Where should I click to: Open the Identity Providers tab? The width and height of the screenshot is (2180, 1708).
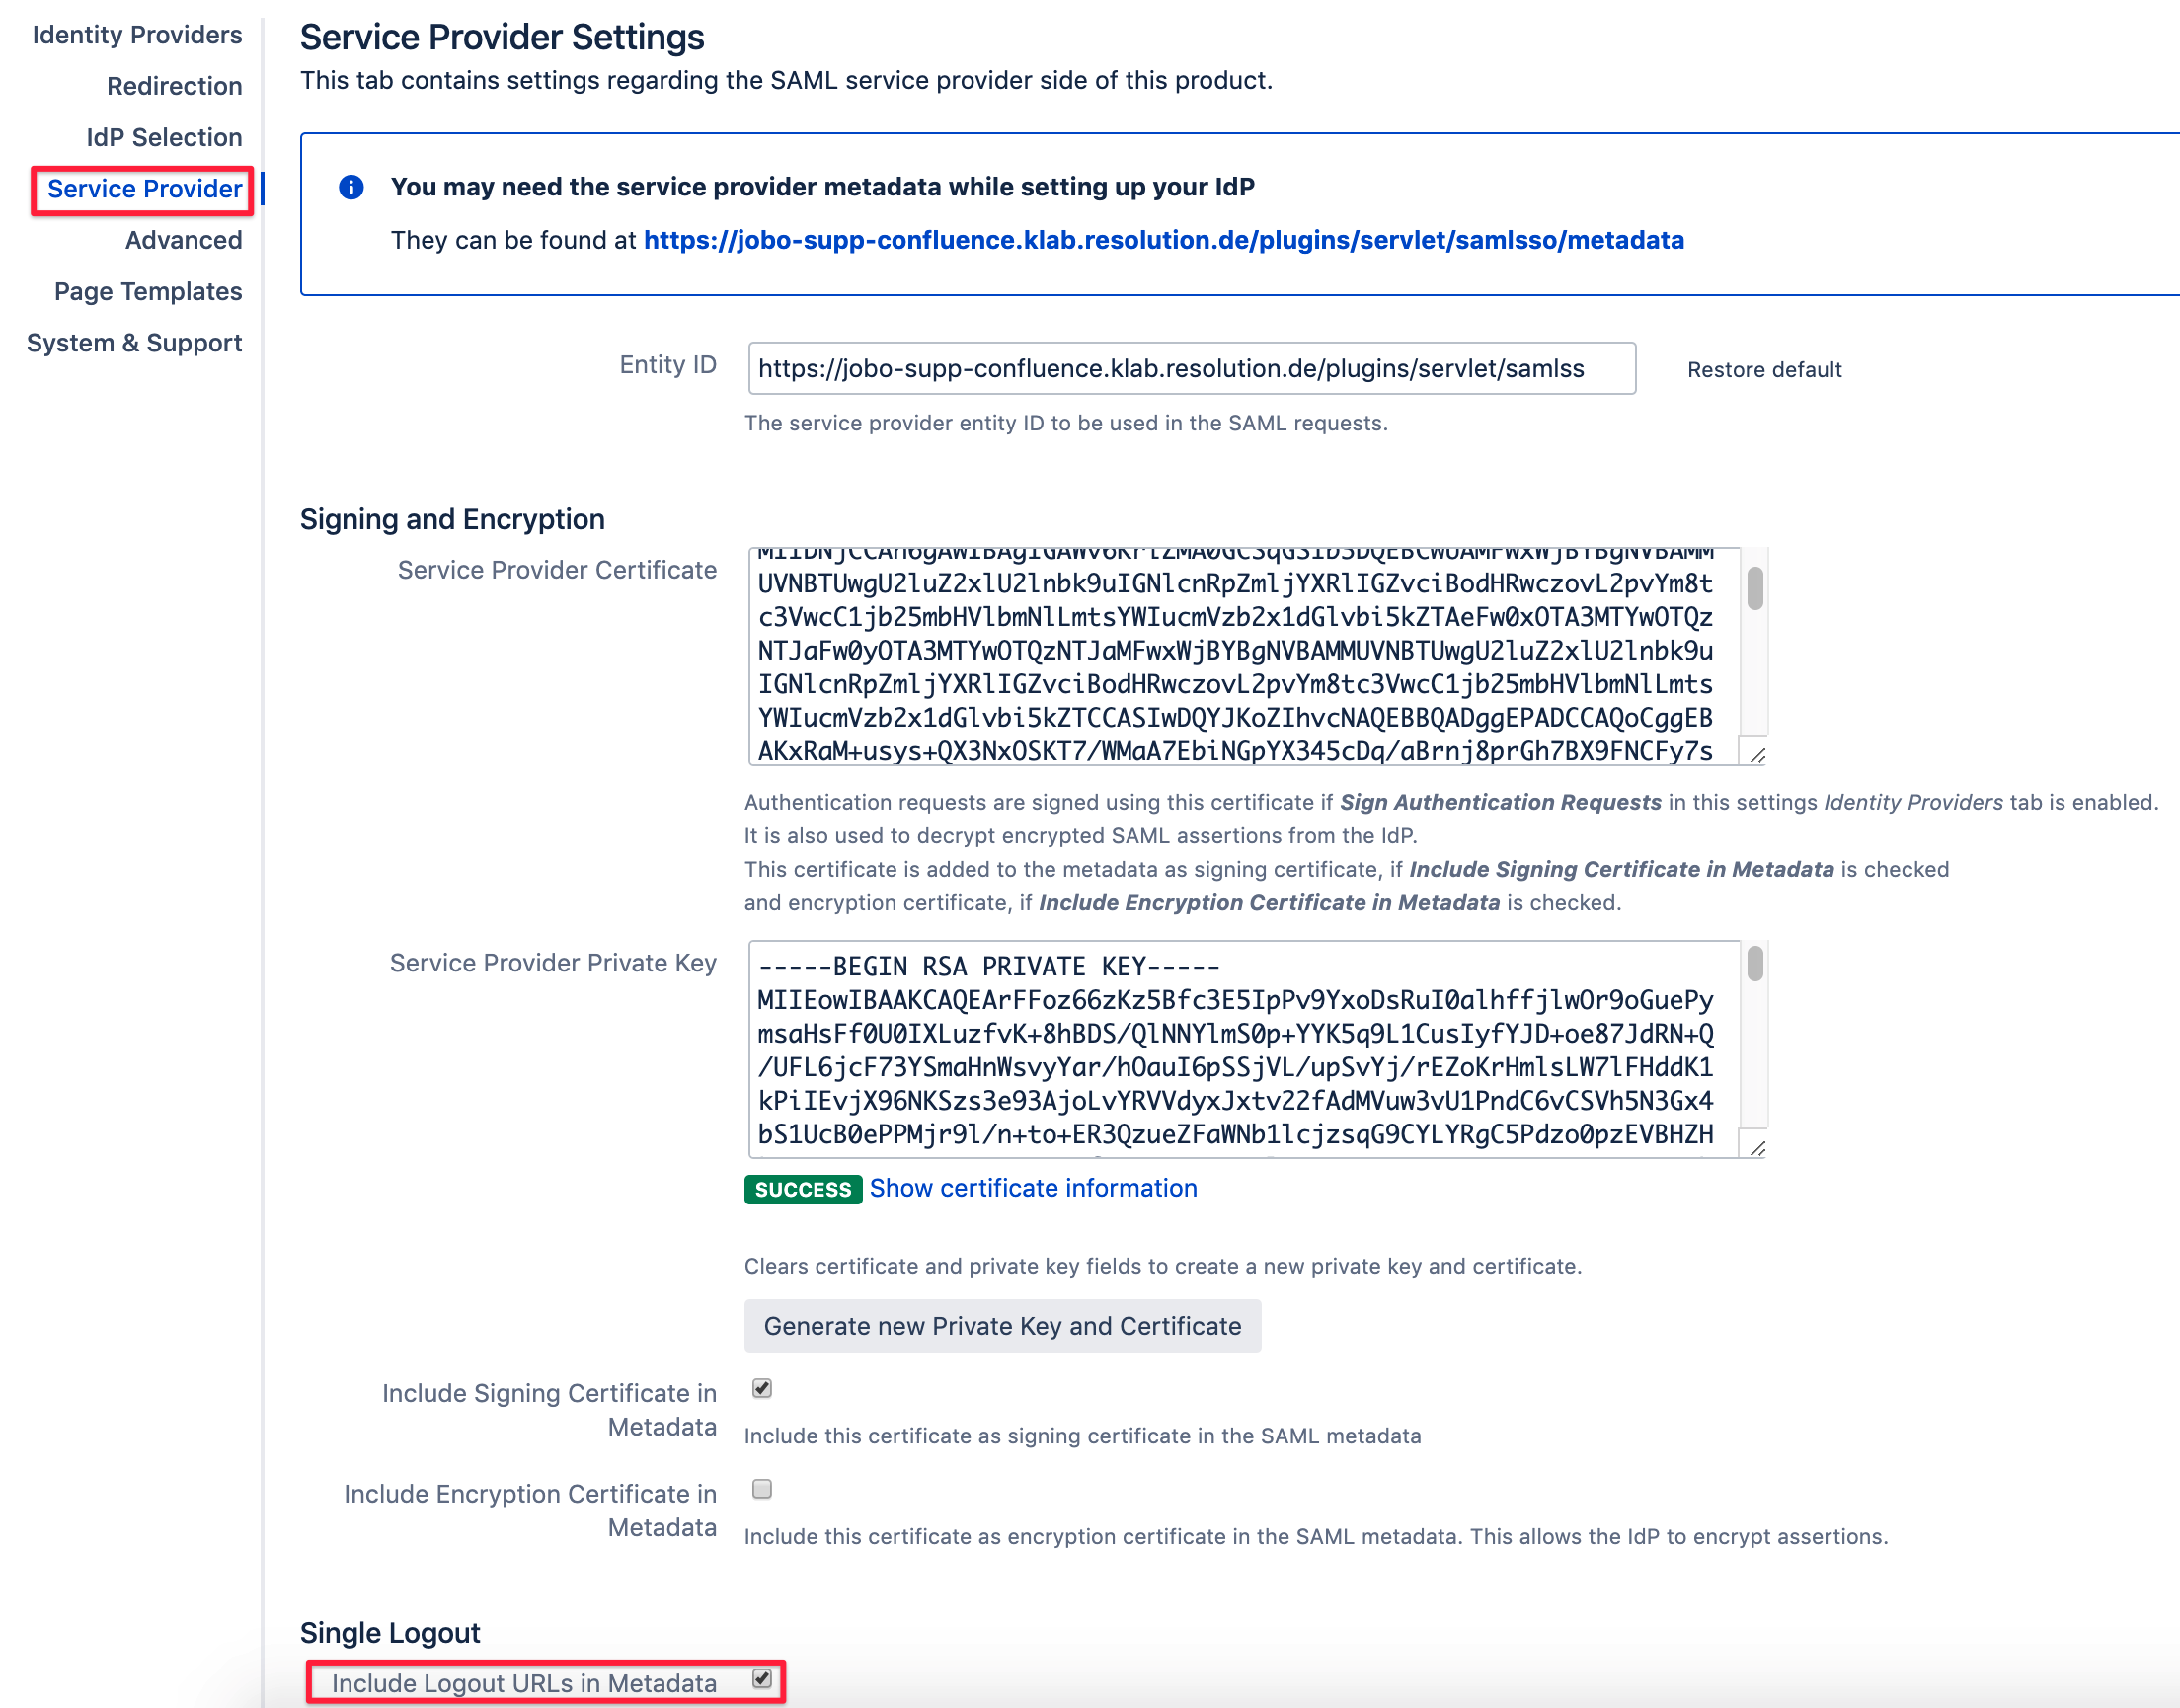(x=137, y=35)
